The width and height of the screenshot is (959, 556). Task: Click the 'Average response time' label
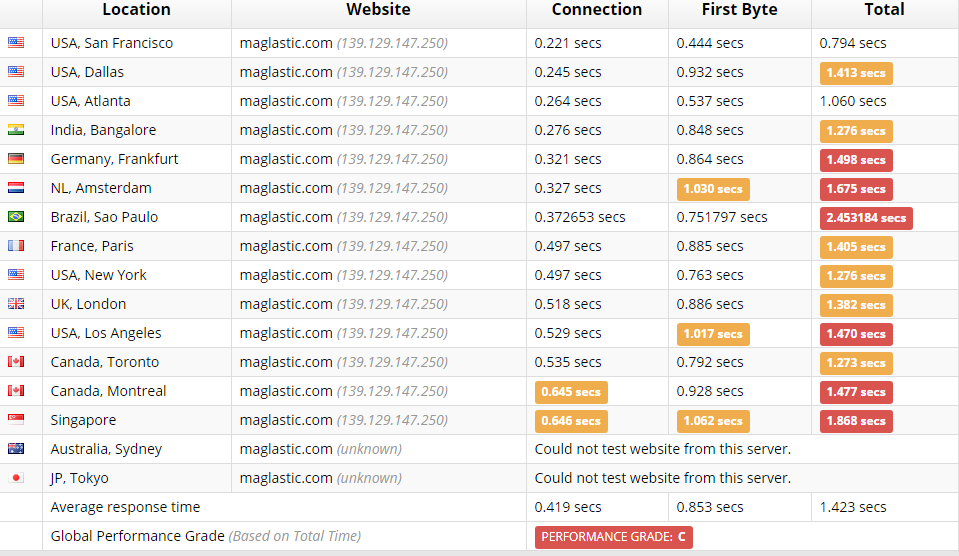coord(125,507)
